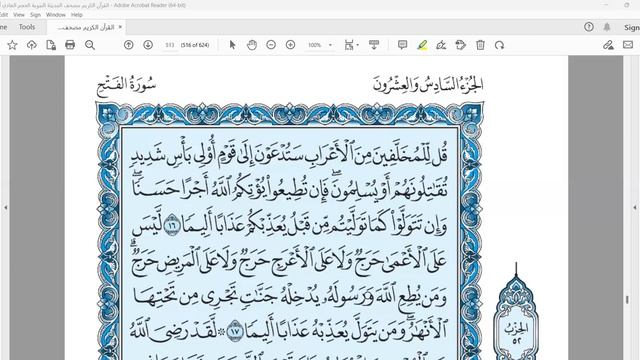Send file by email envelope icon
640x360 pixels.
click(628, 45)
